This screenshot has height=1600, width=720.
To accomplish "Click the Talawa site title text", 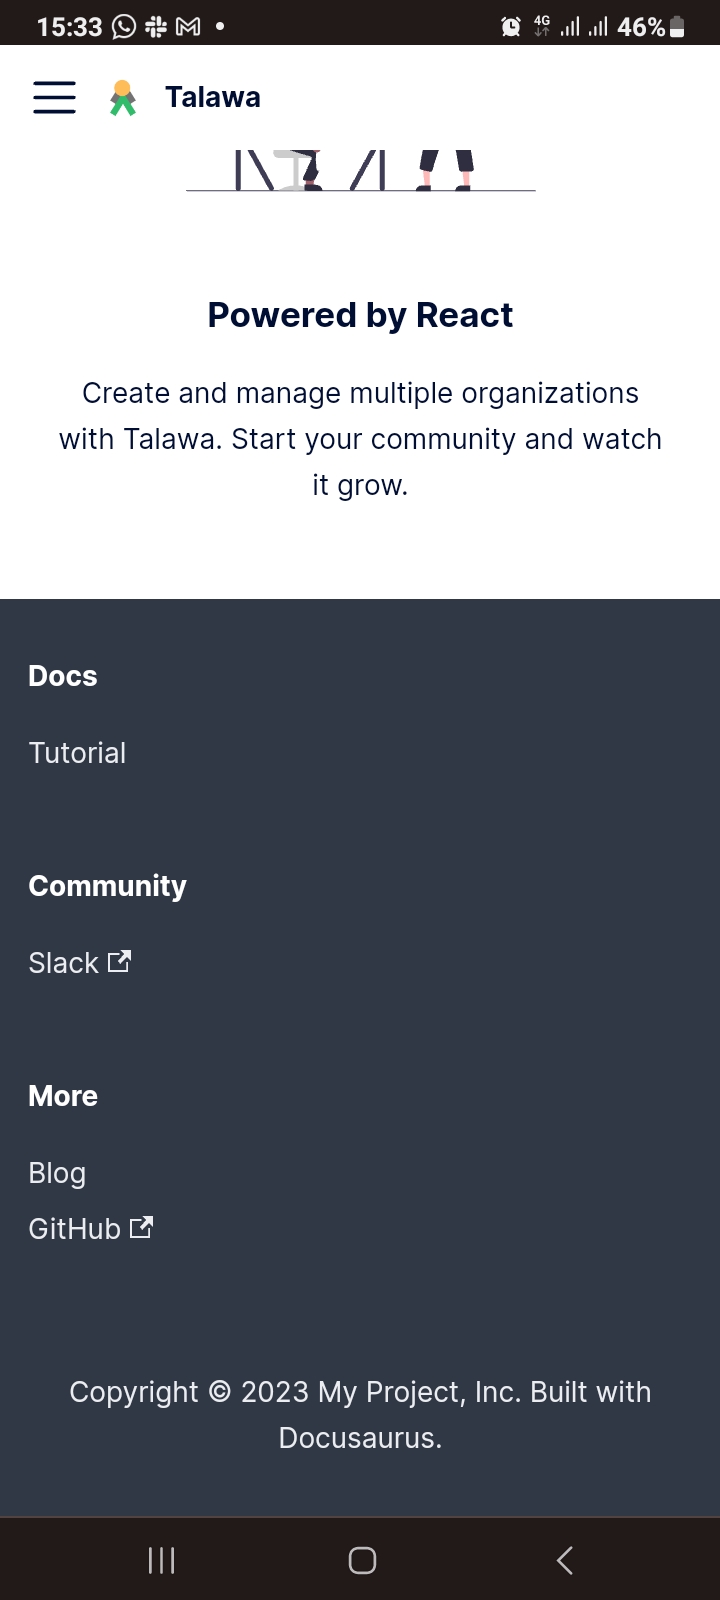I will [x=213, y=96].
